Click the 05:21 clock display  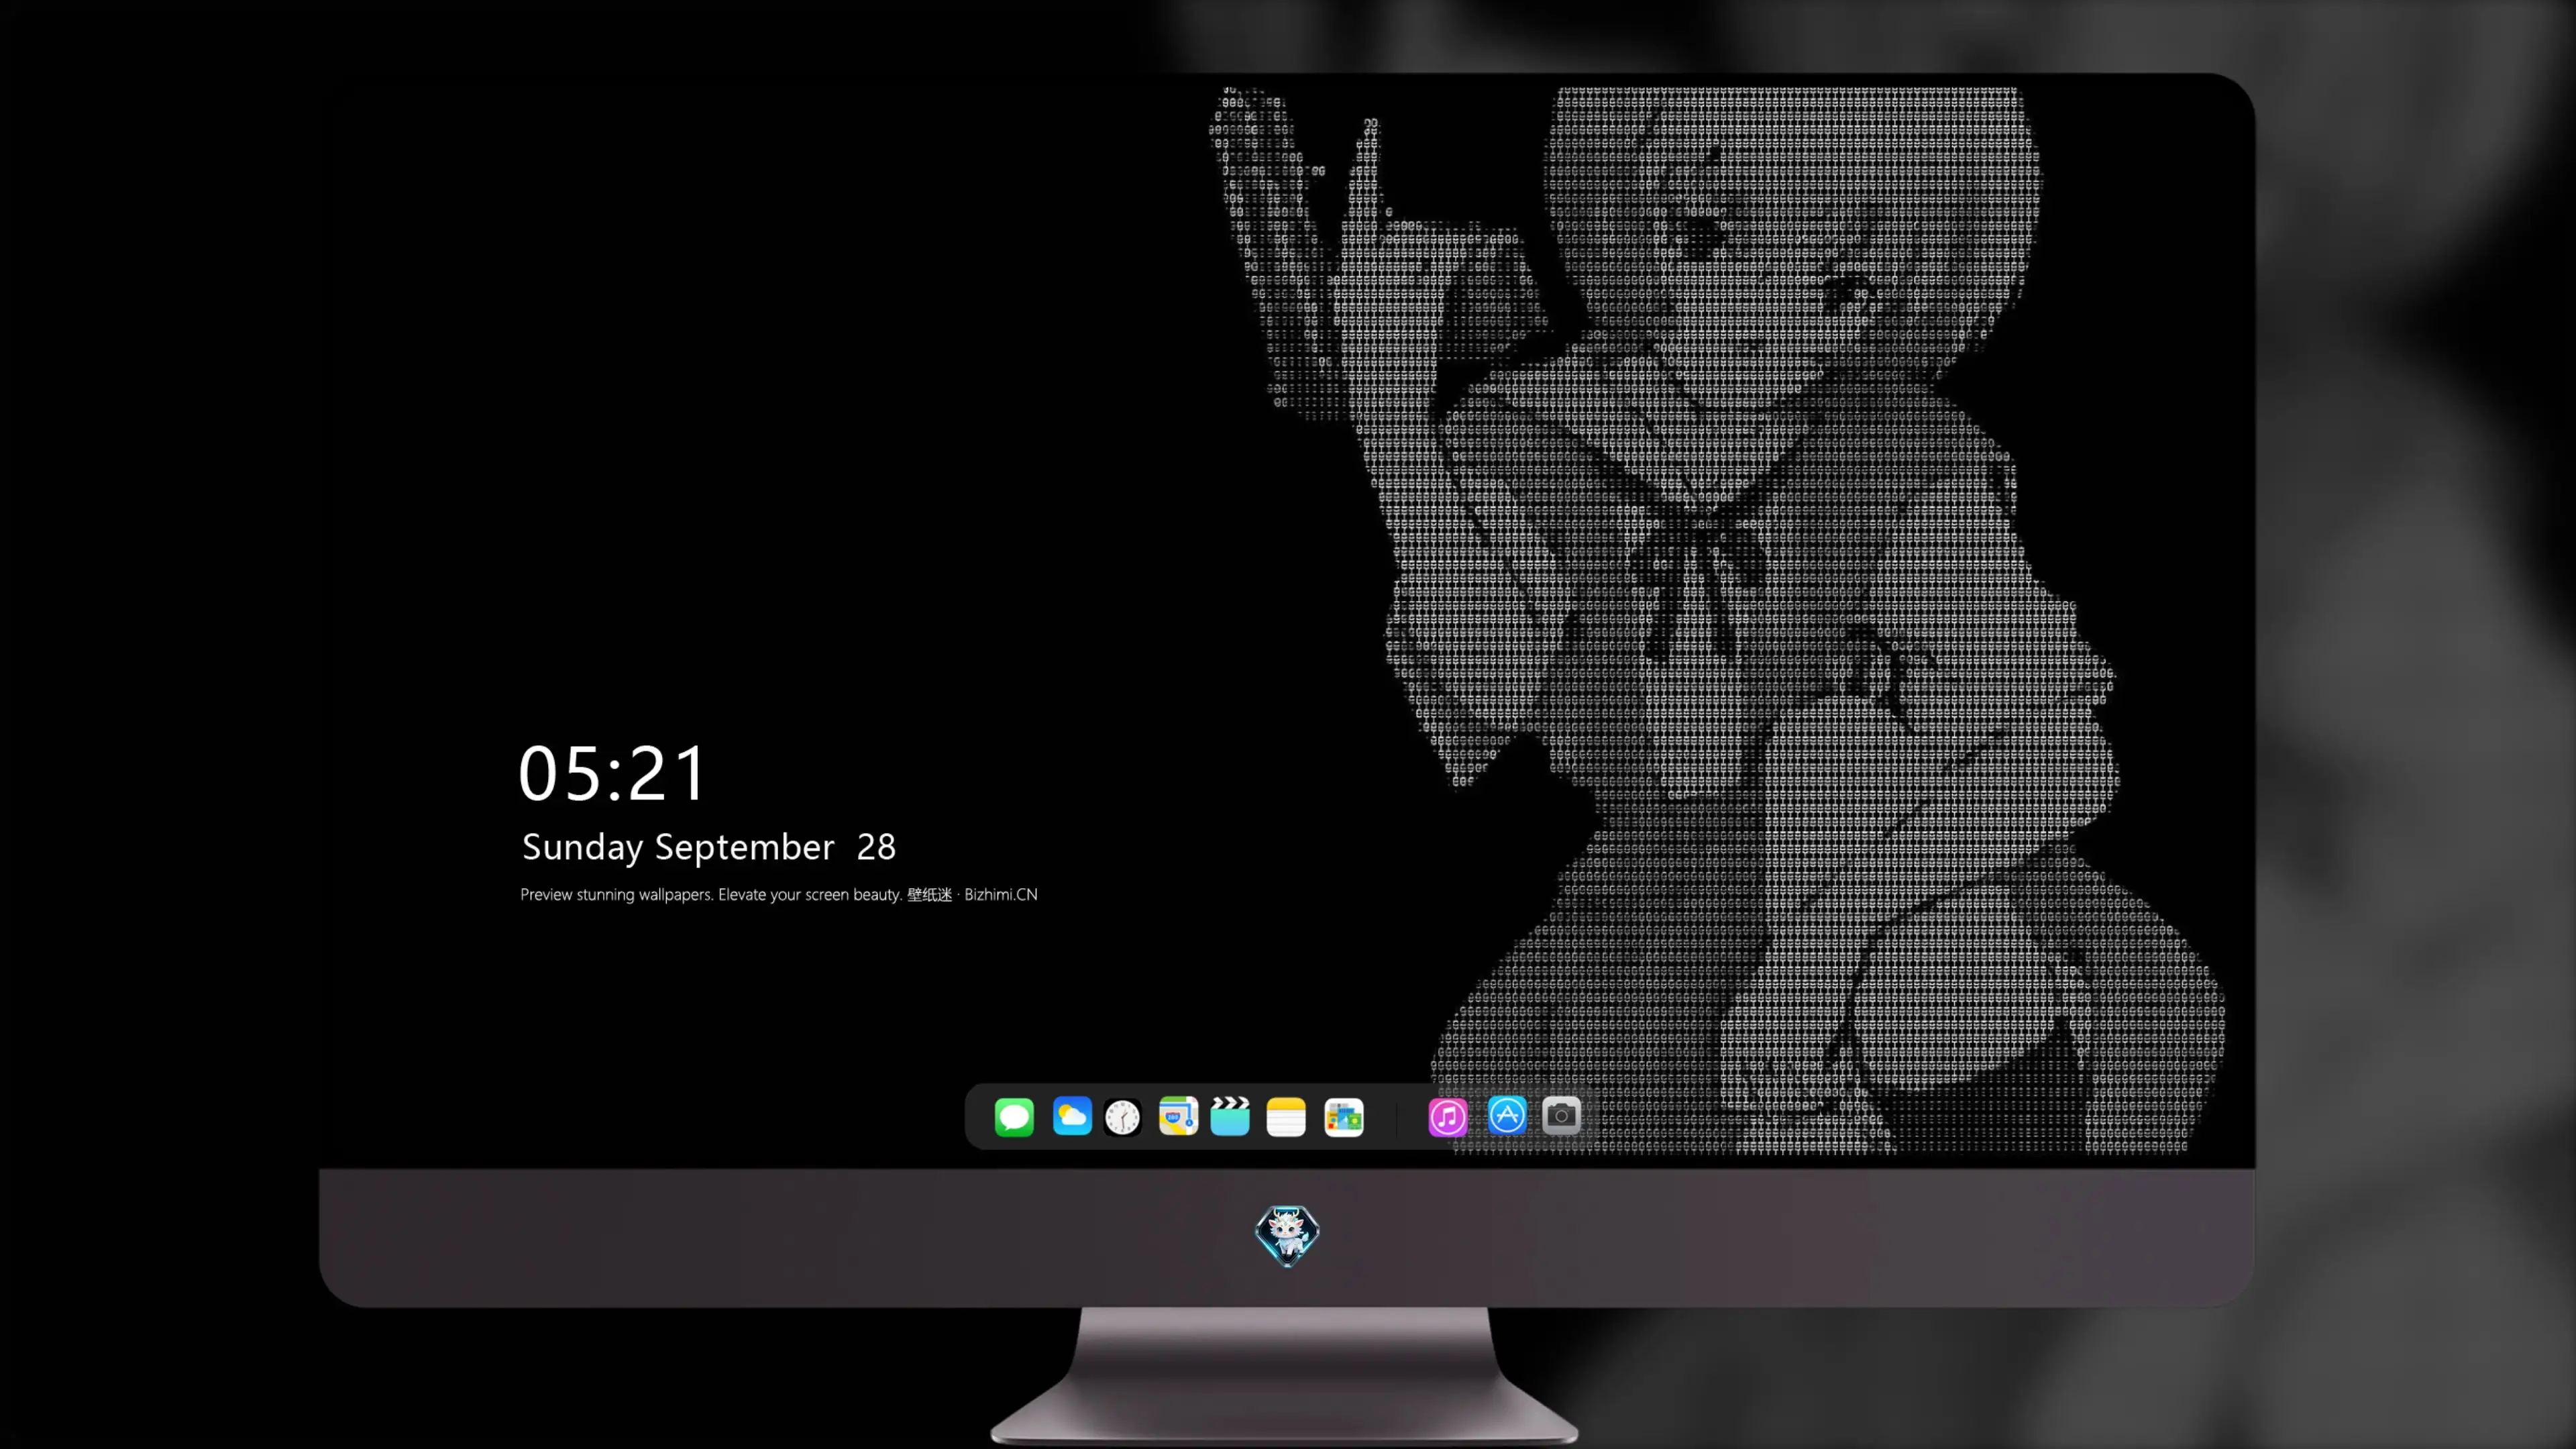612,774
